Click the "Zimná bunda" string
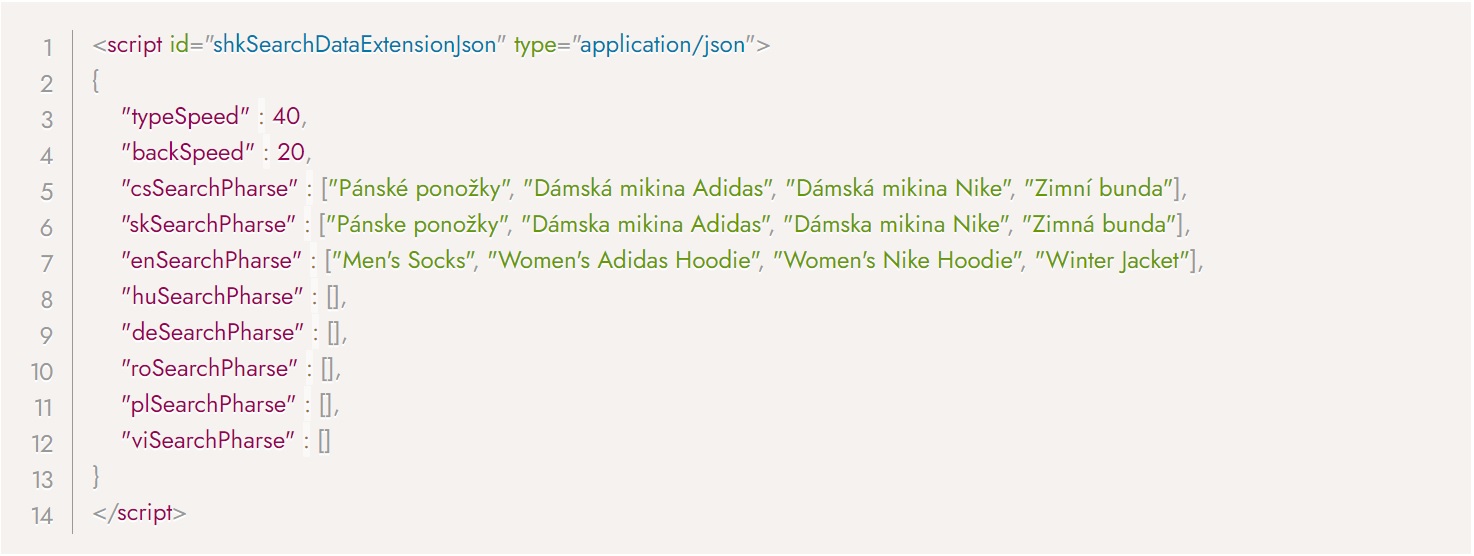The width and height of the screenshot is (1474, 556). [1100, 225]
